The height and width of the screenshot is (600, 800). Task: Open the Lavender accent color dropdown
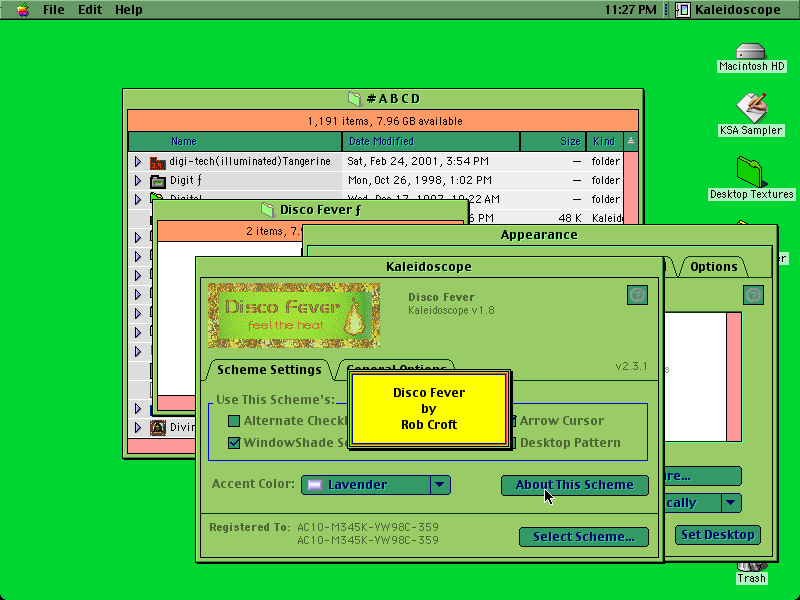[376, 485]
